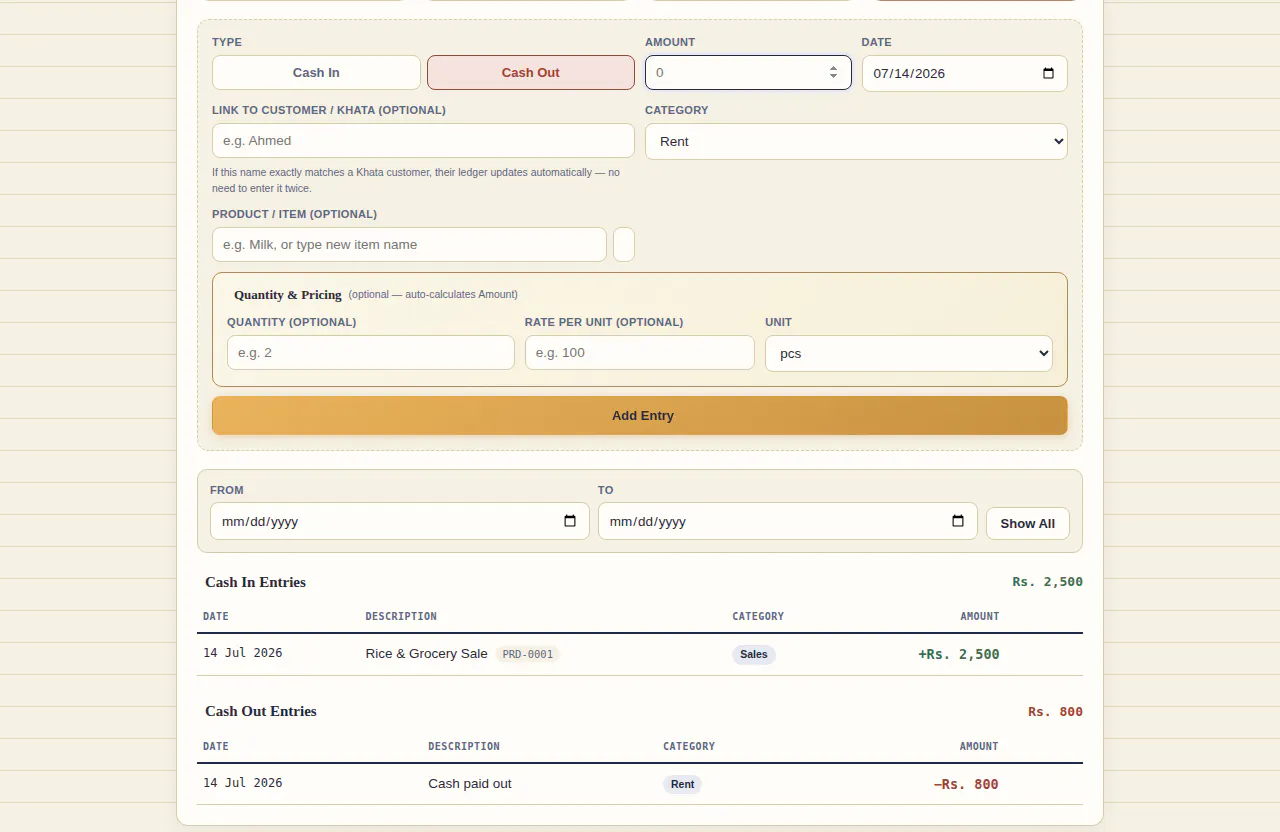The height and width of the screenshot is (832, 1280).
Task: Click the Cash Out Entries heading
Action: [261, 711]
